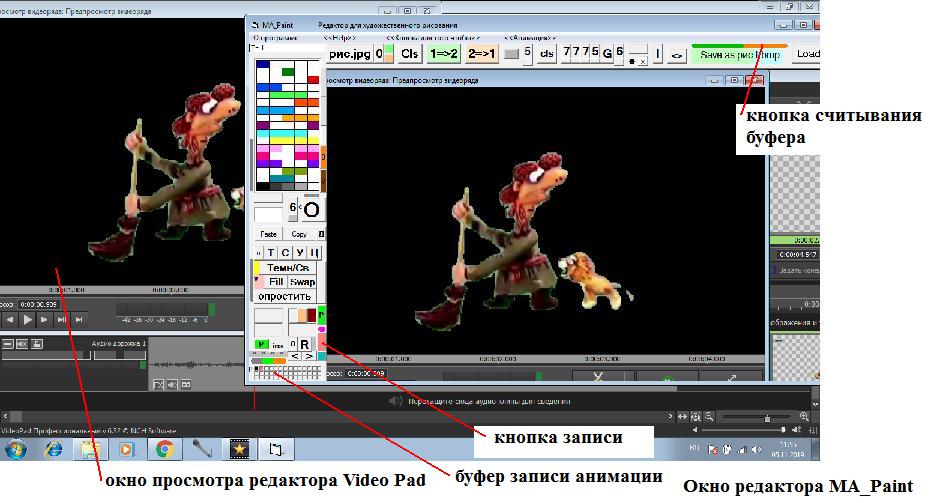Open the О программе menu in MA_Paint
Viewport: 933px width, 503px height.
click(275, 38)
